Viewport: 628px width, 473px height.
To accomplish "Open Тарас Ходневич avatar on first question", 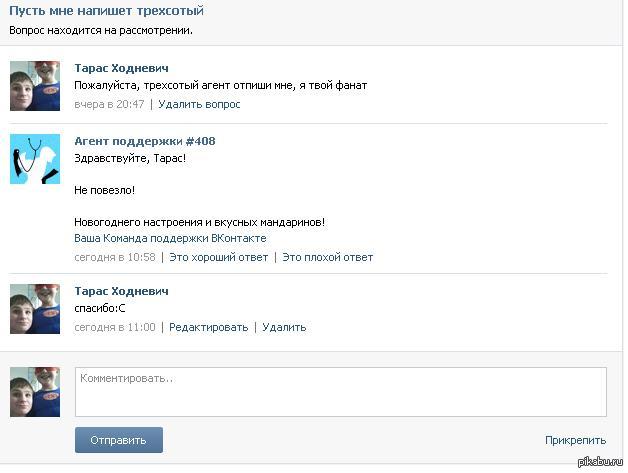I will (x=35, y=86).
